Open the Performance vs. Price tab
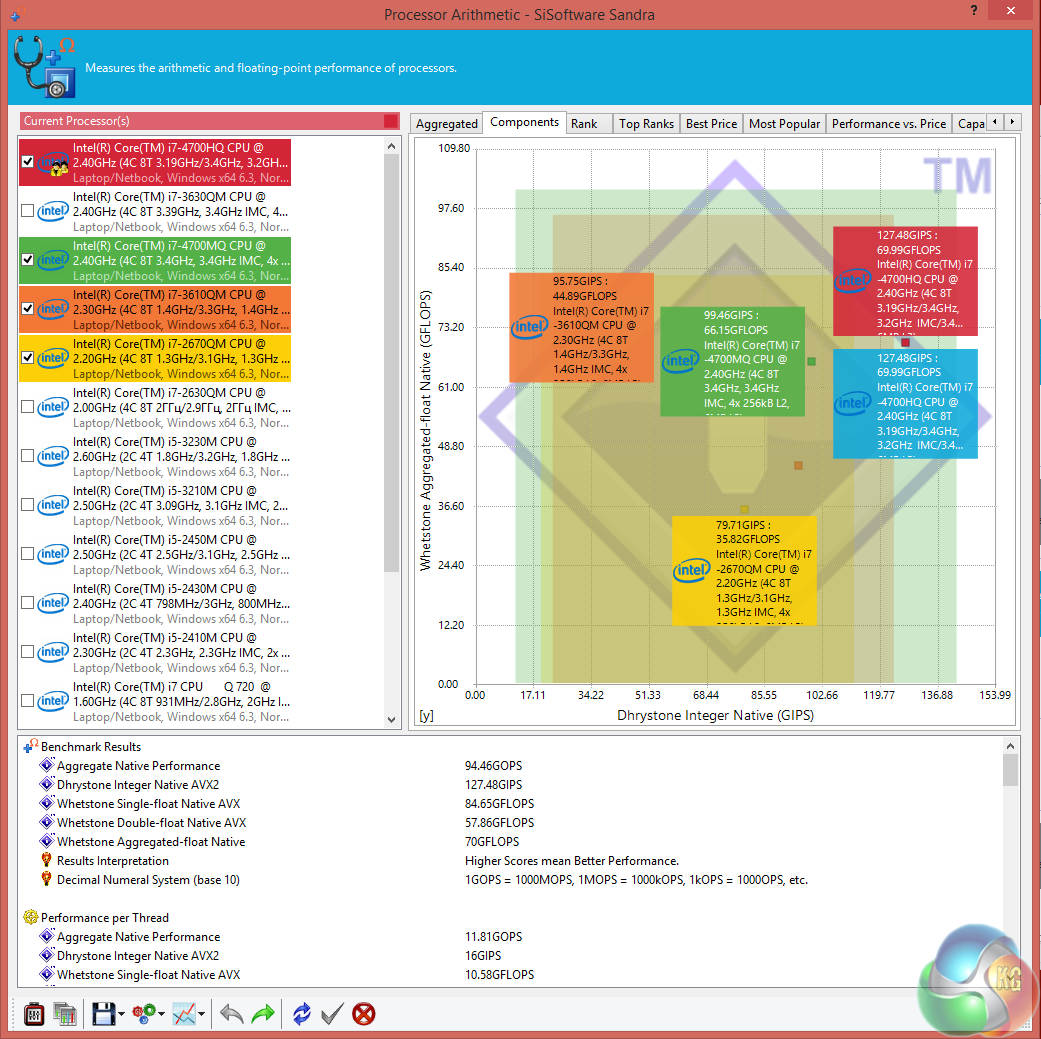The height and width of the screenshot is (1039, 1041). pos(889,124)
